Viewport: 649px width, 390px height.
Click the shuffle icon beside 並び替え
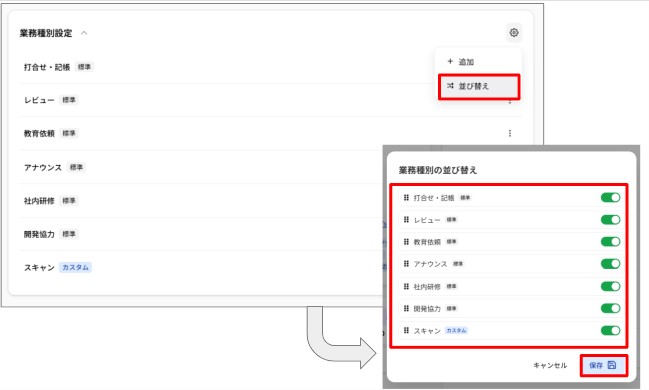click(x=450, y=86)
